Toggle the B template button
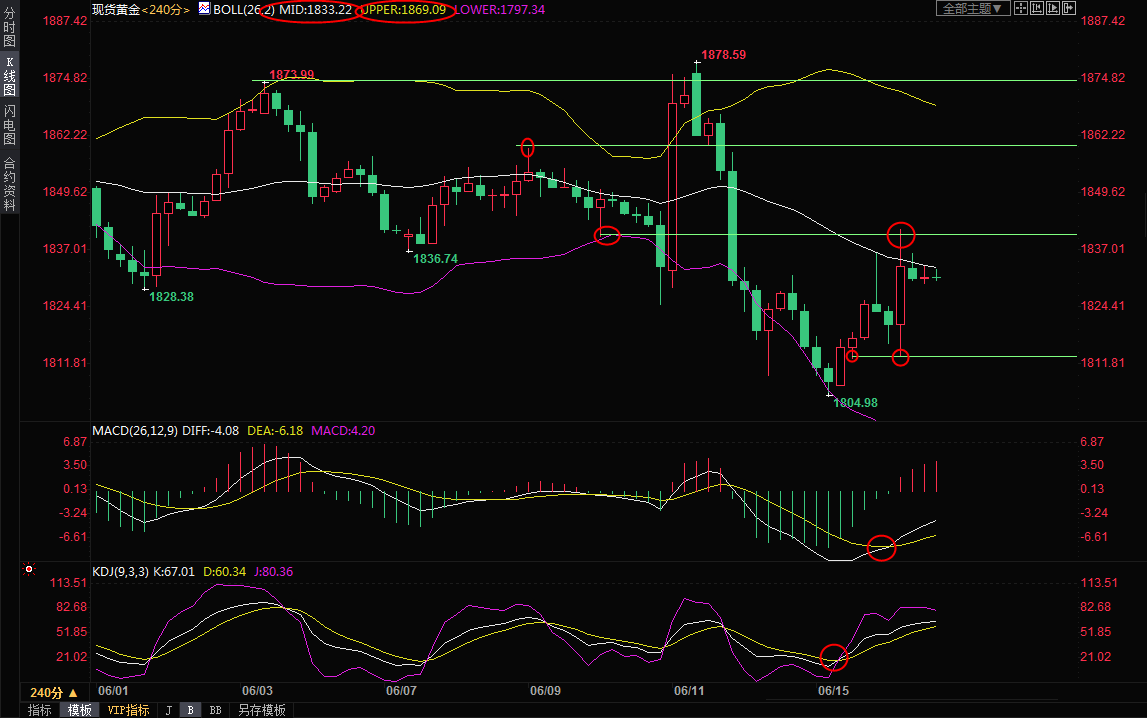Image resolution: width=1147 pixels, height=718 pixels. (x=189, y=710)
